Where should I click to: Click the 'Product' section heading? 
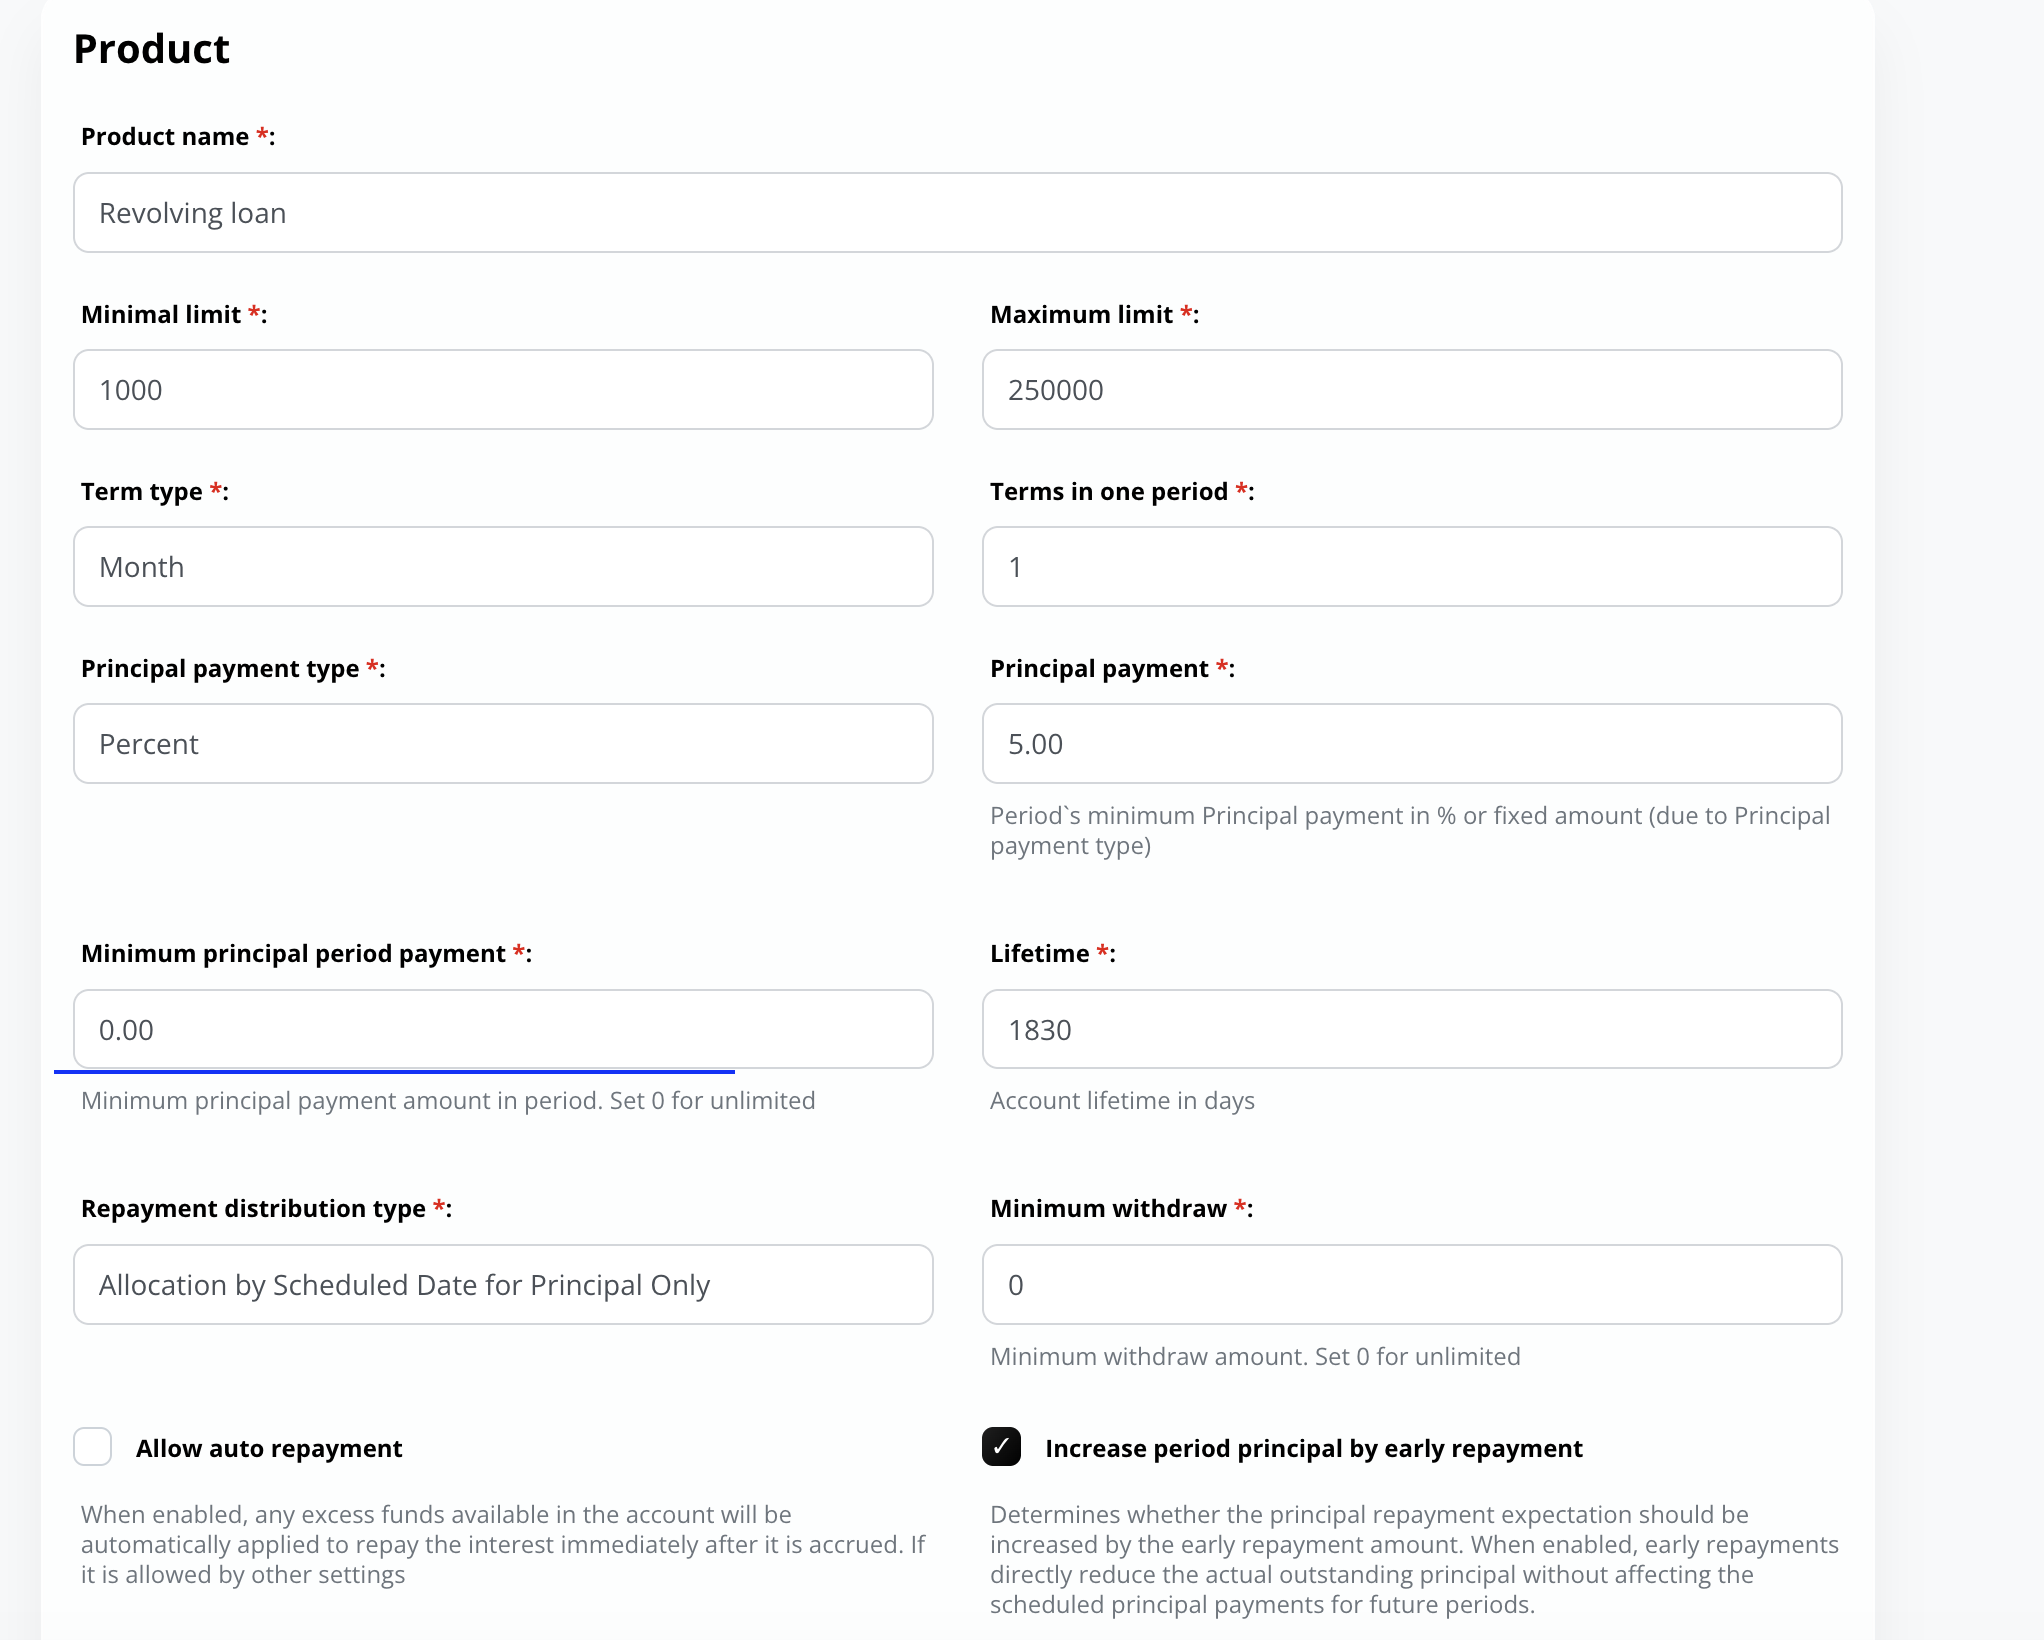(152, 49)
